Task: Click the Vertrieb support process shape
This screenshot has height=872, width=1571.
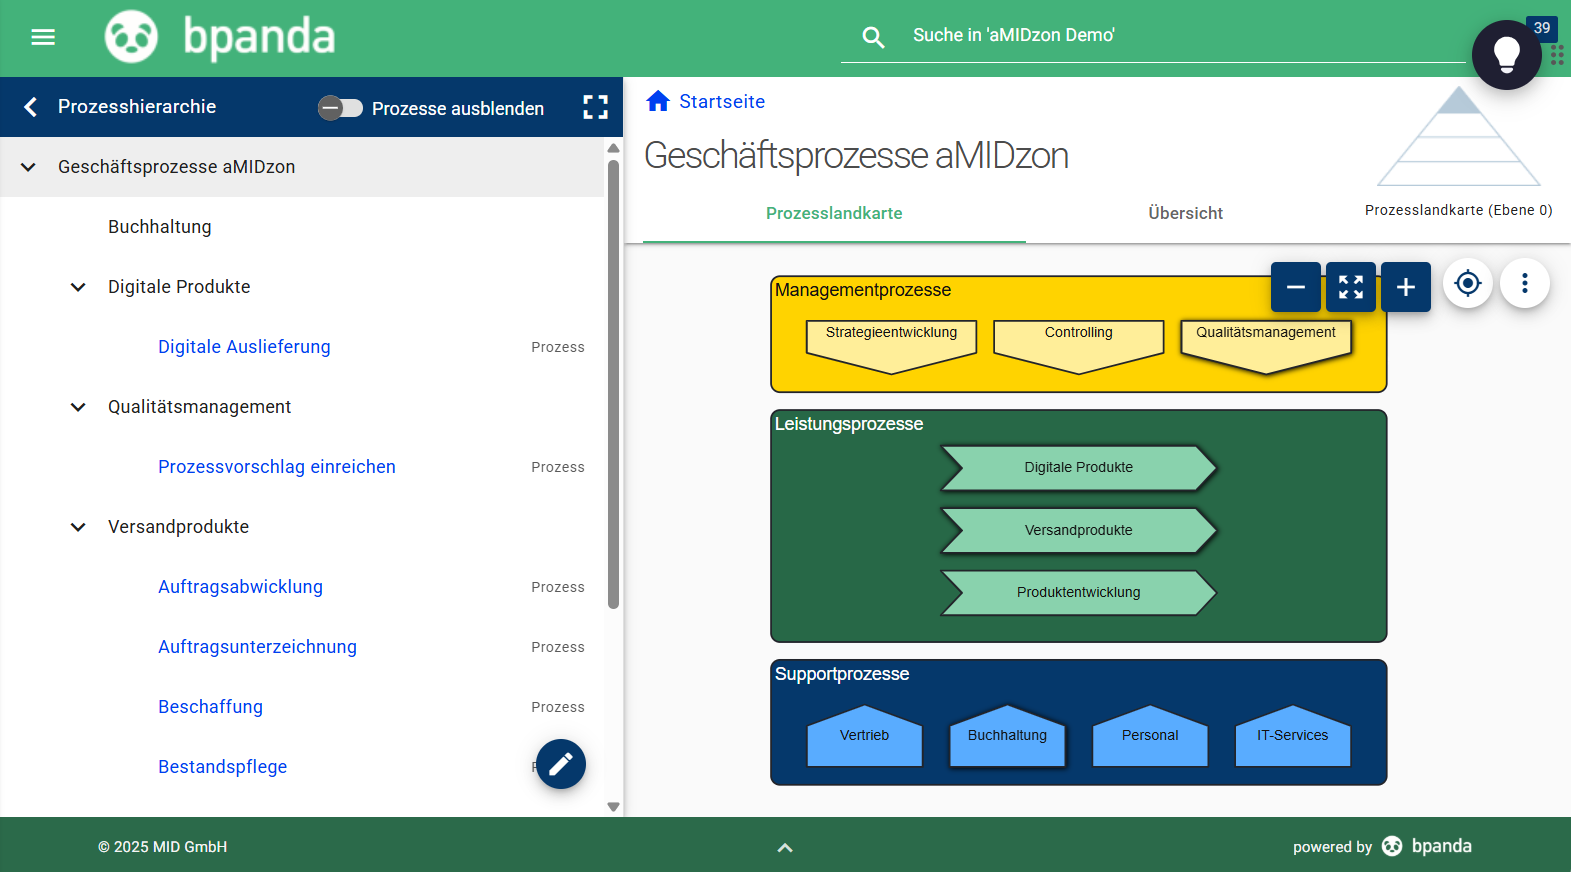Action: (x=864, y=736)
